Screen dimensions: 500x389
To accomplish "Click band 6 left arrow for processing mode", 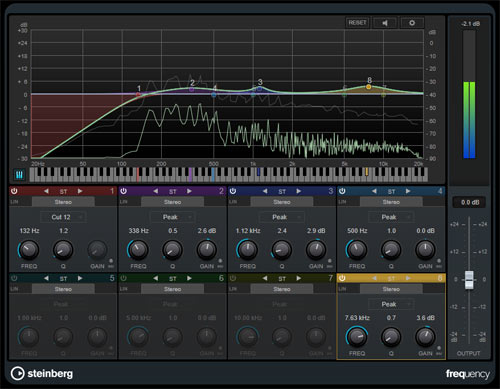I will tap(156, 278).
